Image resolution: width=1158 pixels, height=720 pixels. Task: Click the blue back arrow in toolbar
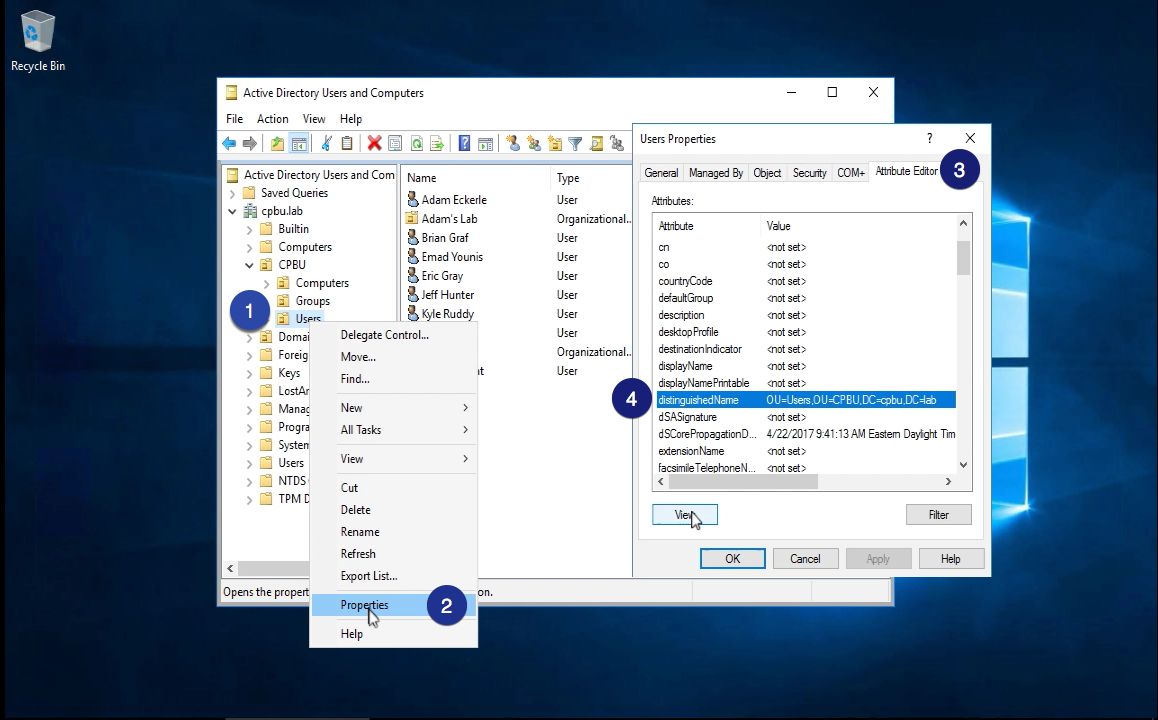229,144
